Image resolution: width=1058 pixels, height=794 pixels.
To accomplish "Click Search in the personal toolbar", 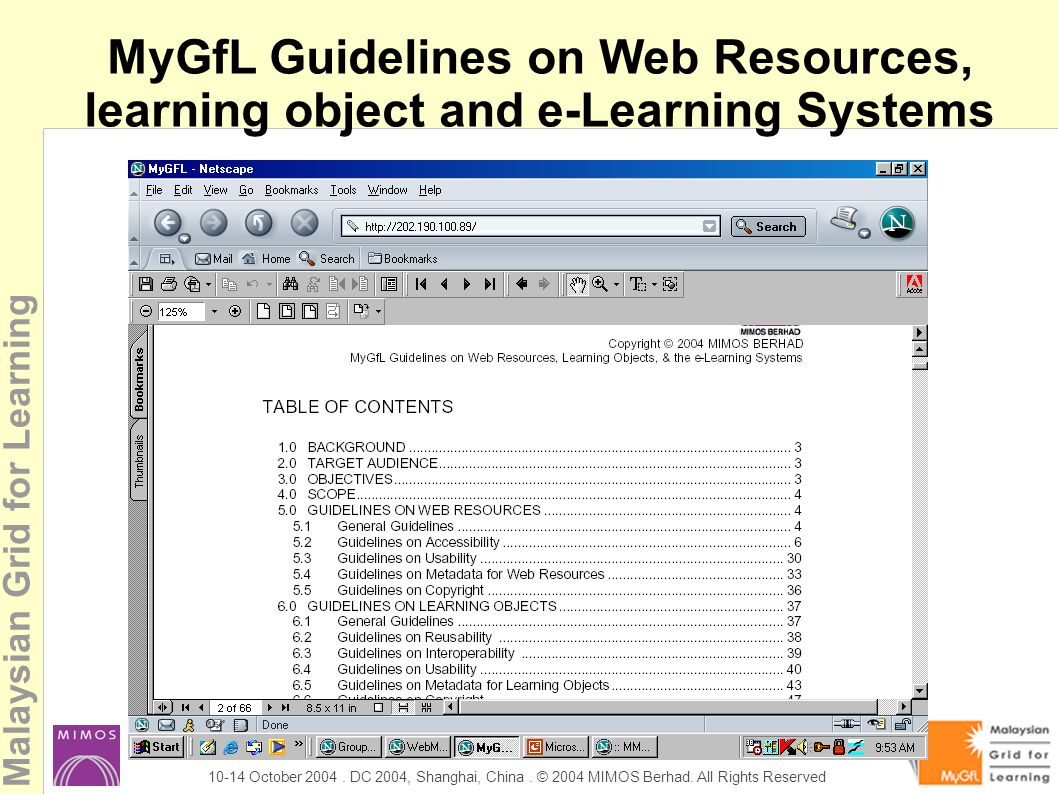I will point(327,259).
